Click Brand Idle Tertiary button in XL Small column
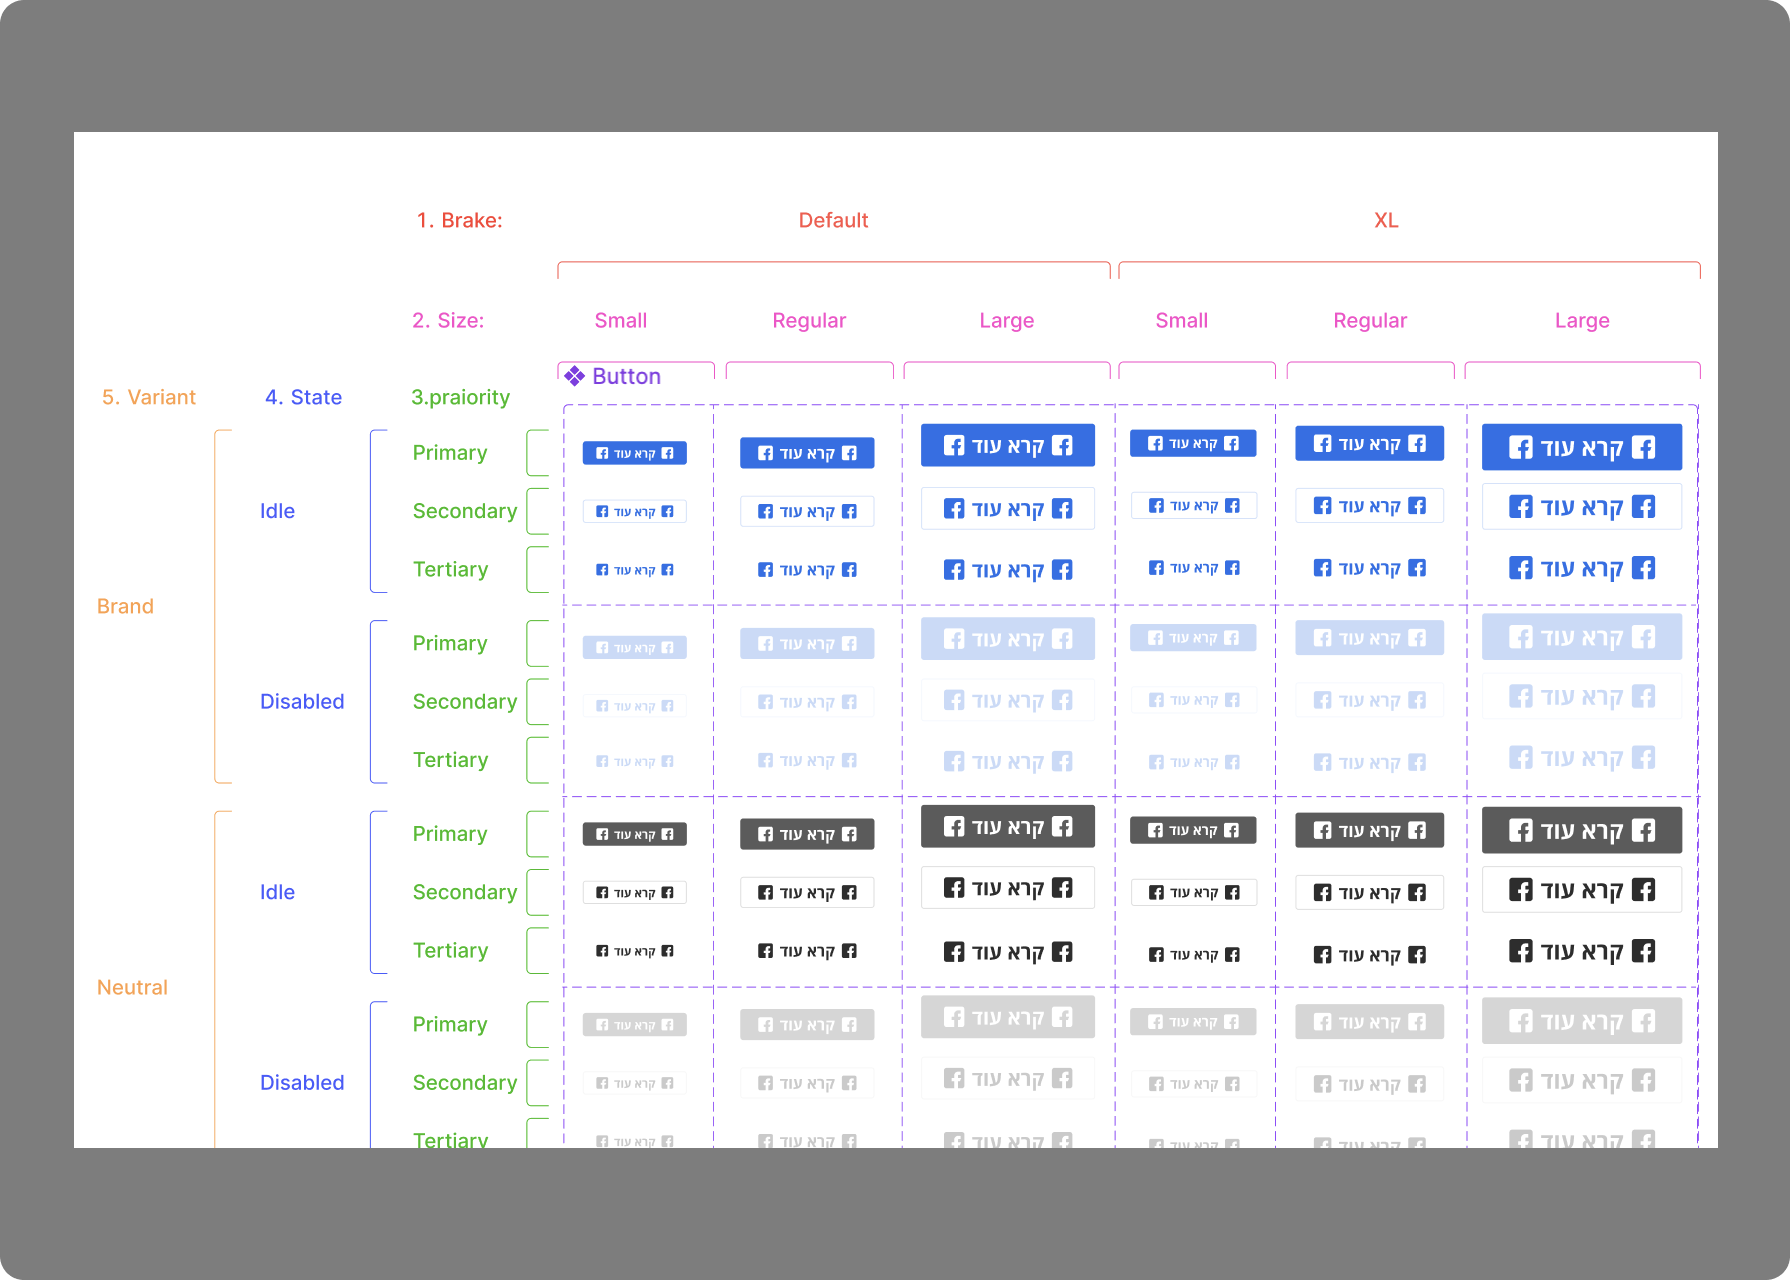The width and height of the screenshot is (1790, 1280). click(1193, 568)
